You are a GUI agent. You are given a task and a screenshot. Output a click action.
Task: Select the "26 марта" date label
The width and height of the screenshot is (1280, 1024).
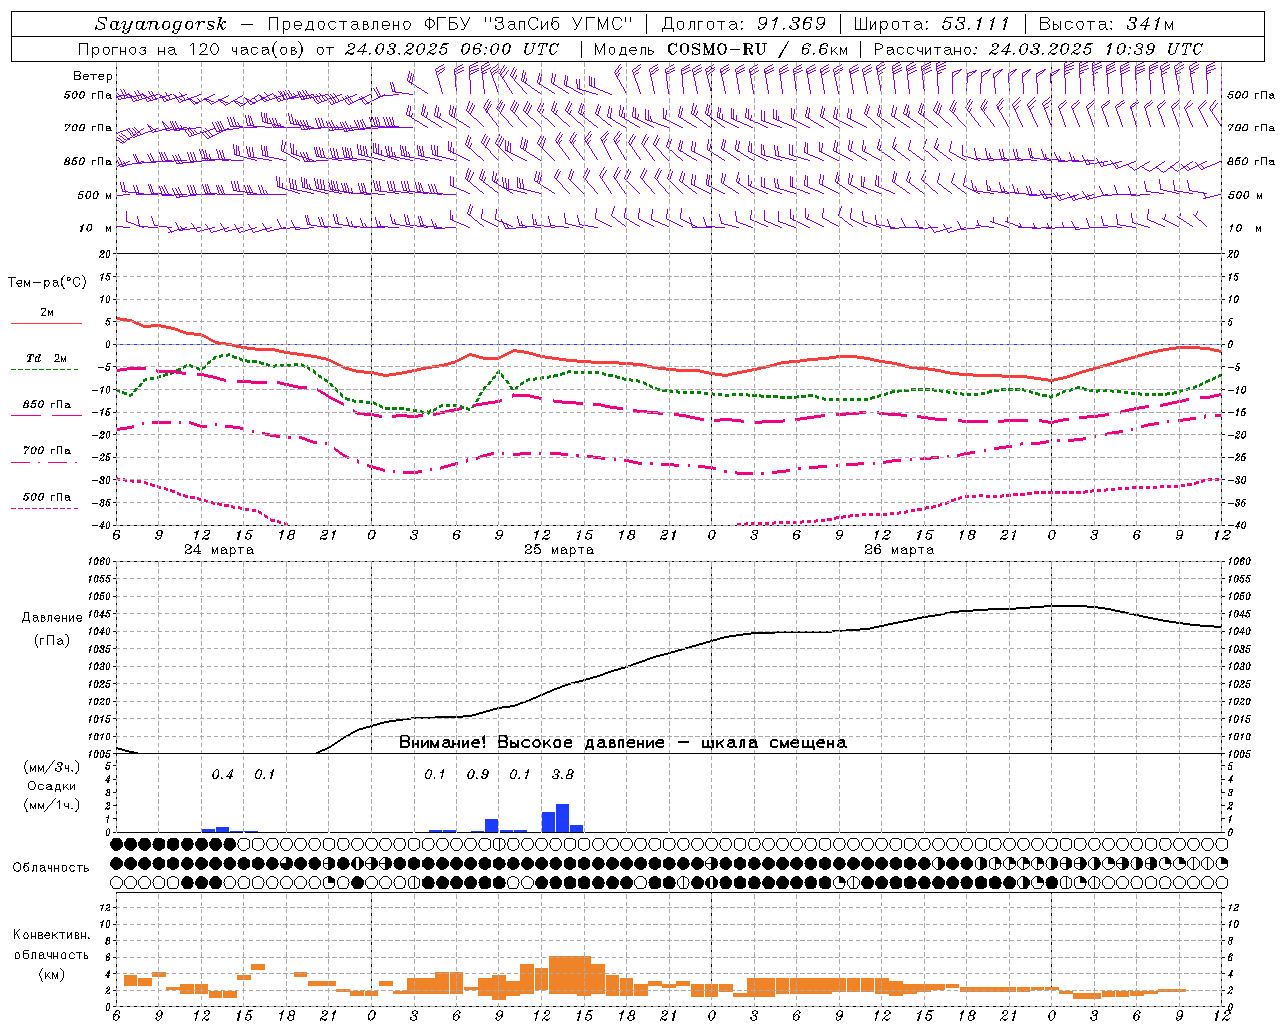tap(899, 550)
